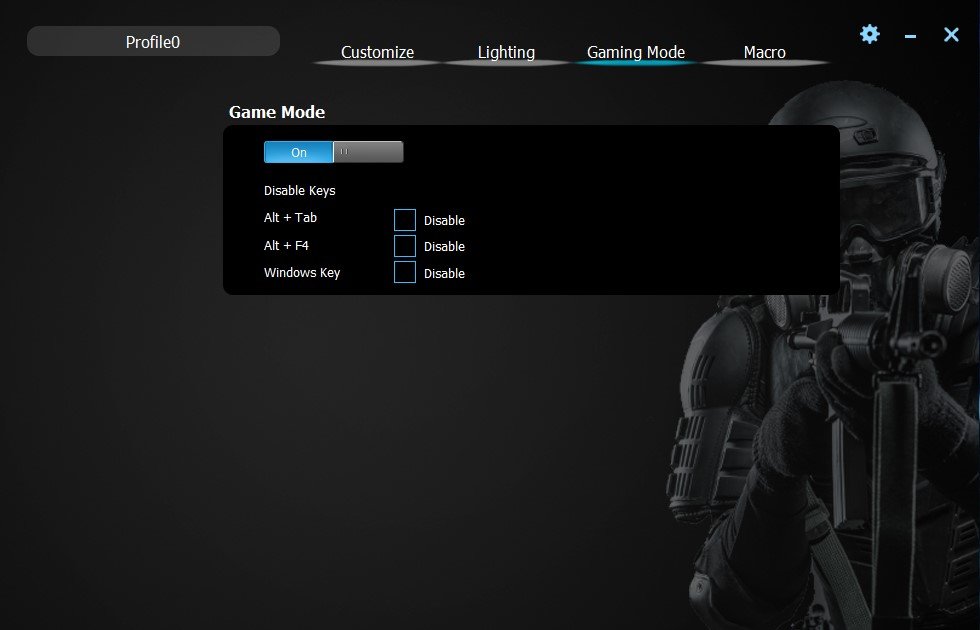Viewport: 980px width, 630px height.
Task: Click the Windows Key row label
Action: point(302,272)
